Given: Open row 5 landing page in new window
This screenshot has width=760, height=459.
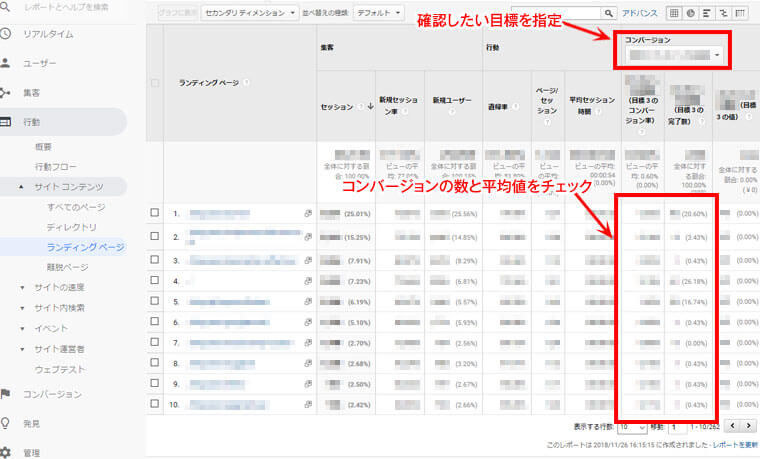Looking at the screenshot, I should [308, 301].
